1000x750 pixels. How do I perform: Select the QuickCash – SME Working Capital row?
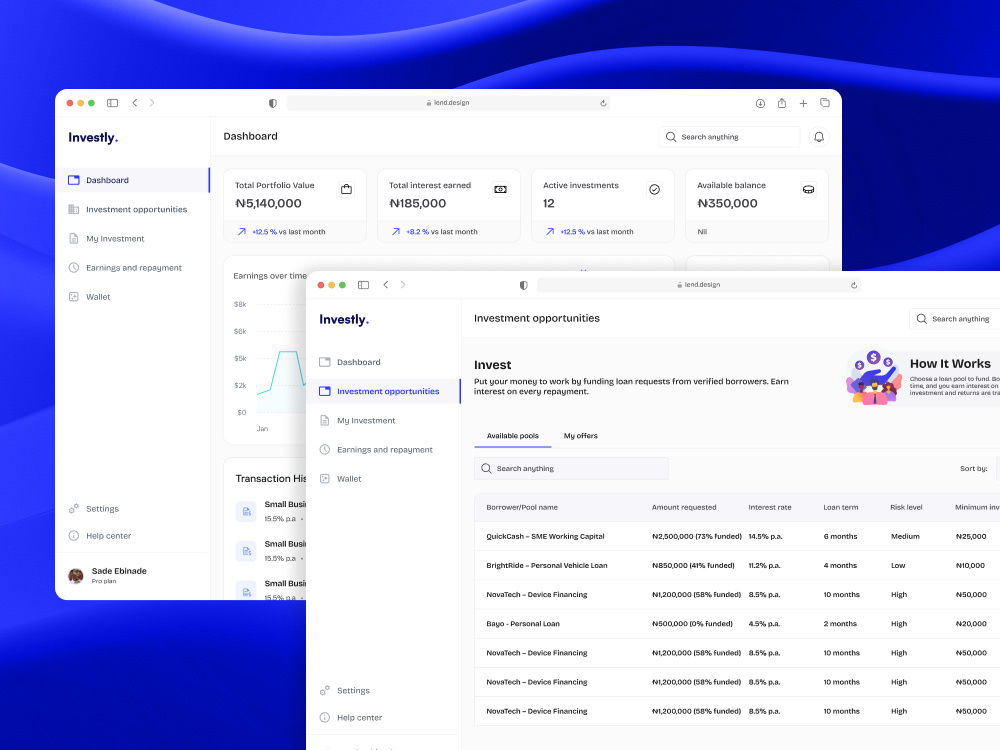[x=737, y=536]
